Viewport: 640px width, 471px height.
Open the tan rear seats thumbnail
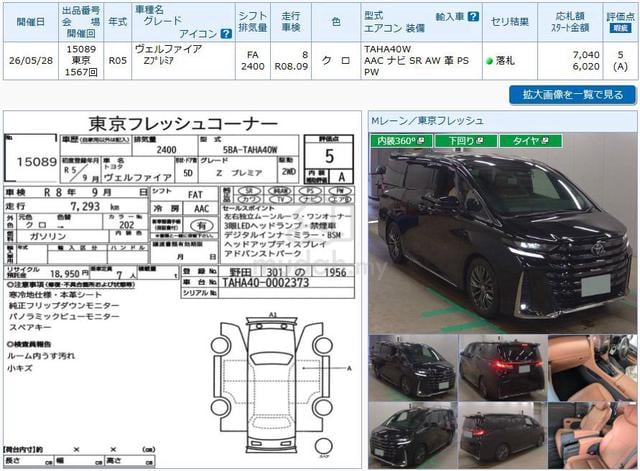pos(592,435)
